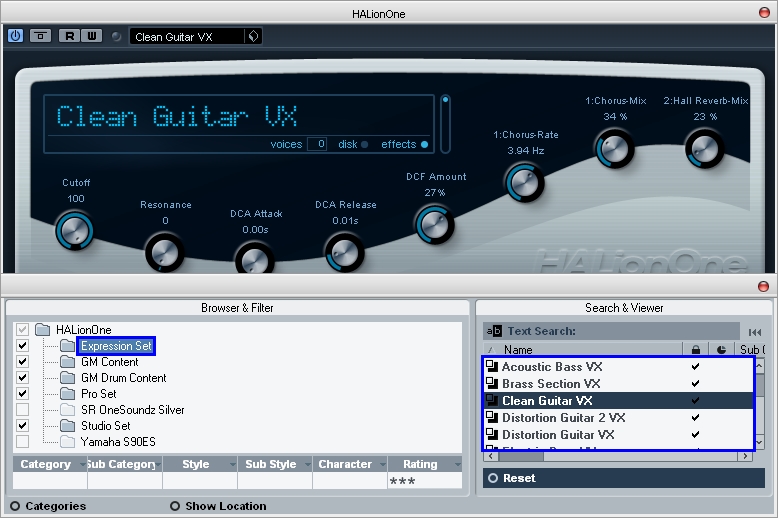Click the pie chart column header icon

pos(721,350)
